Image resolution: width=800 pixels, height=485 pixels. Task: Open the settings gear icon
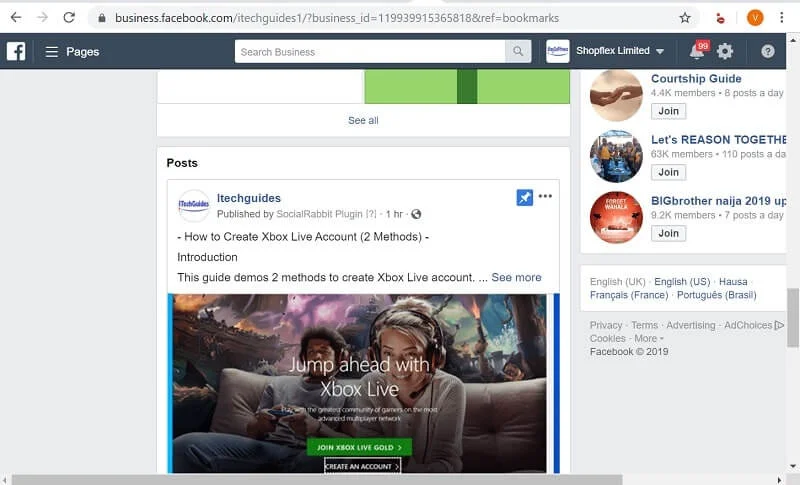click(725, 52)
